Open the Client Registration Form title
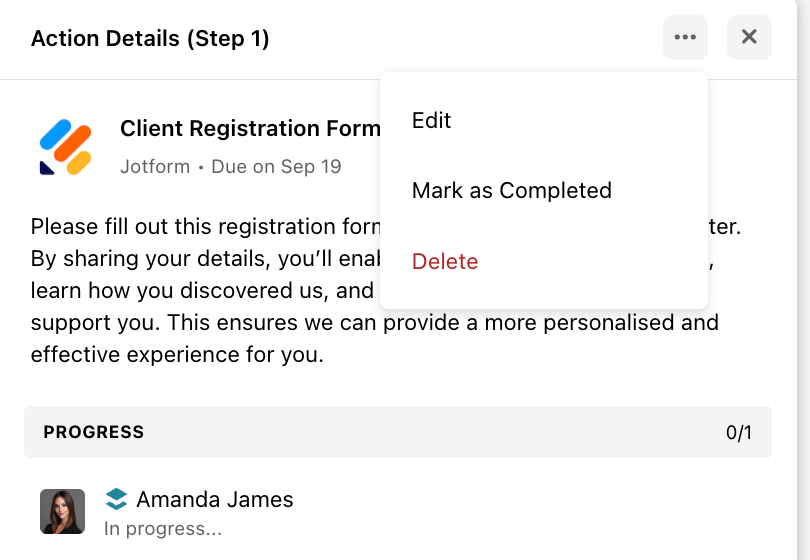Screen dimensions: 810x560 point(250,129)
